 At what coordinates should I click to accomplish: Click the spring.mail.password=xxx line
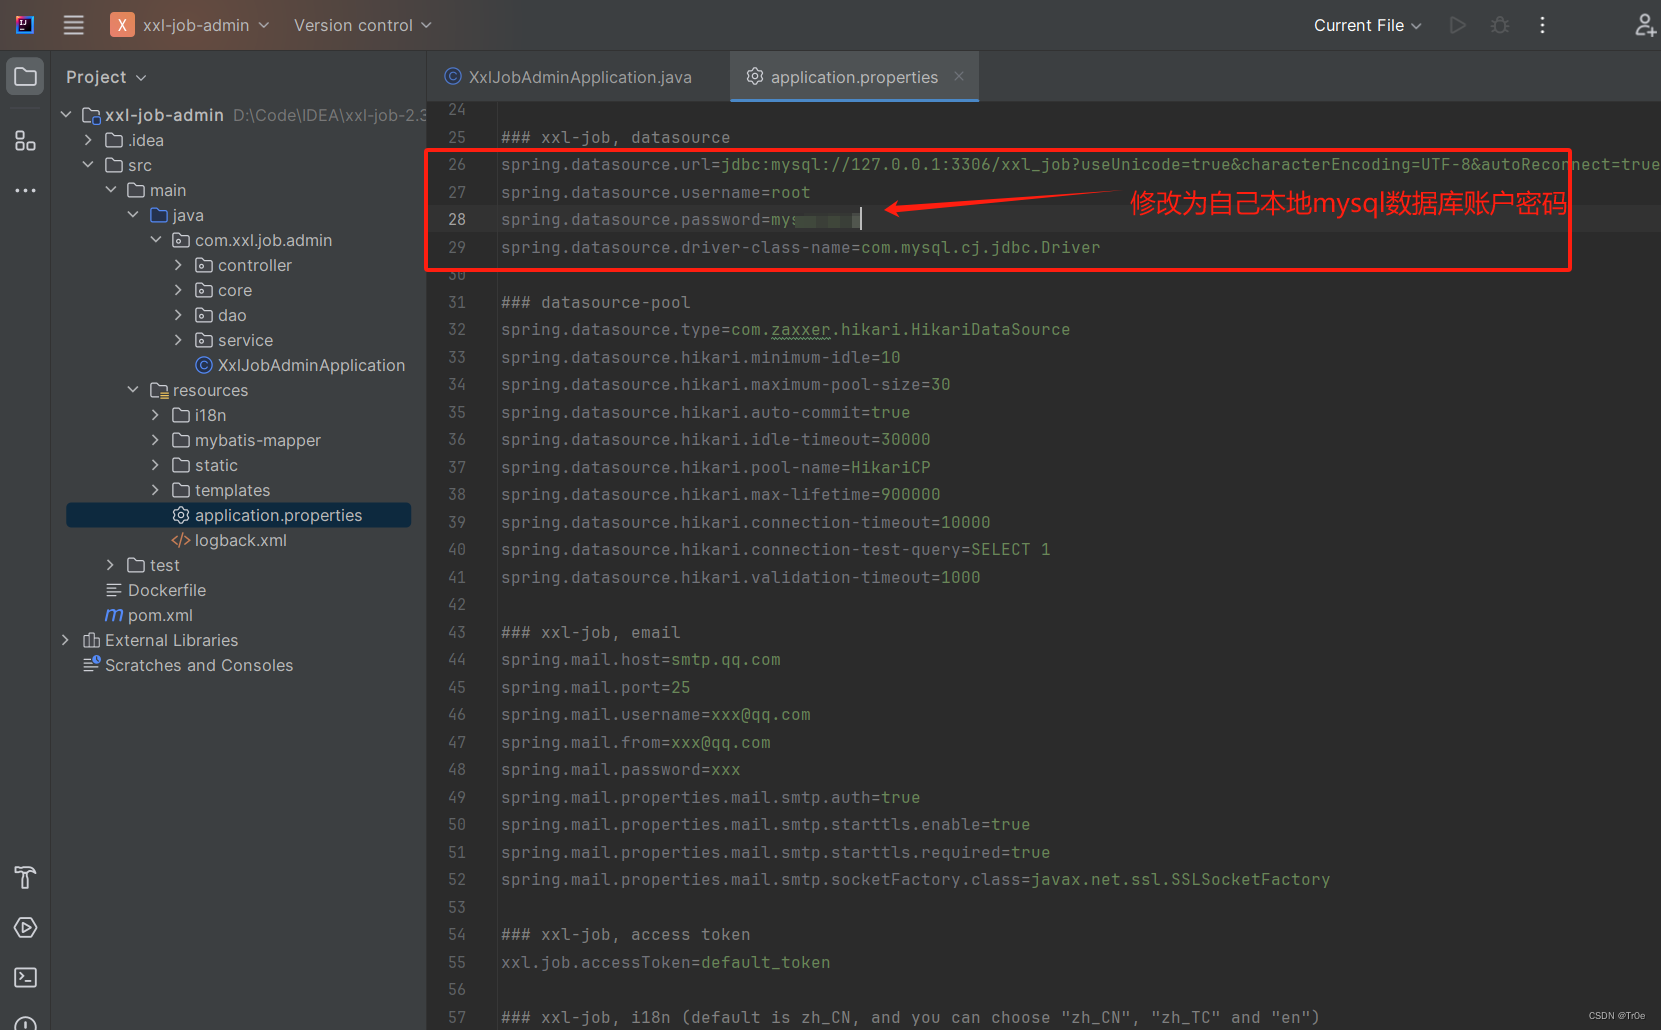621,769
